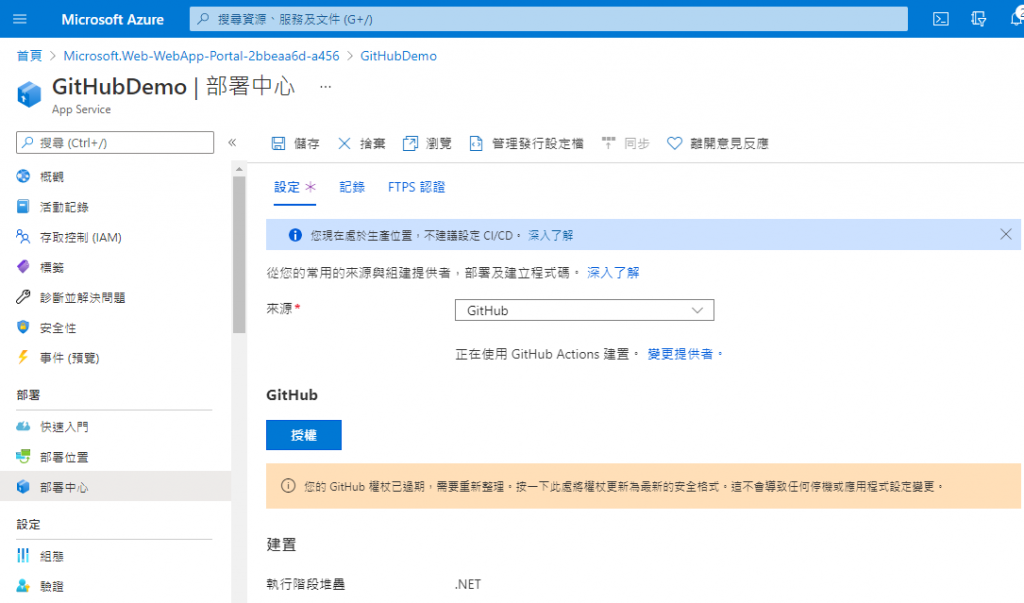Click the sidebar scrollbar up arrow
The height and width of the screenshot is (603, 1024).
(x=239, y=169)
